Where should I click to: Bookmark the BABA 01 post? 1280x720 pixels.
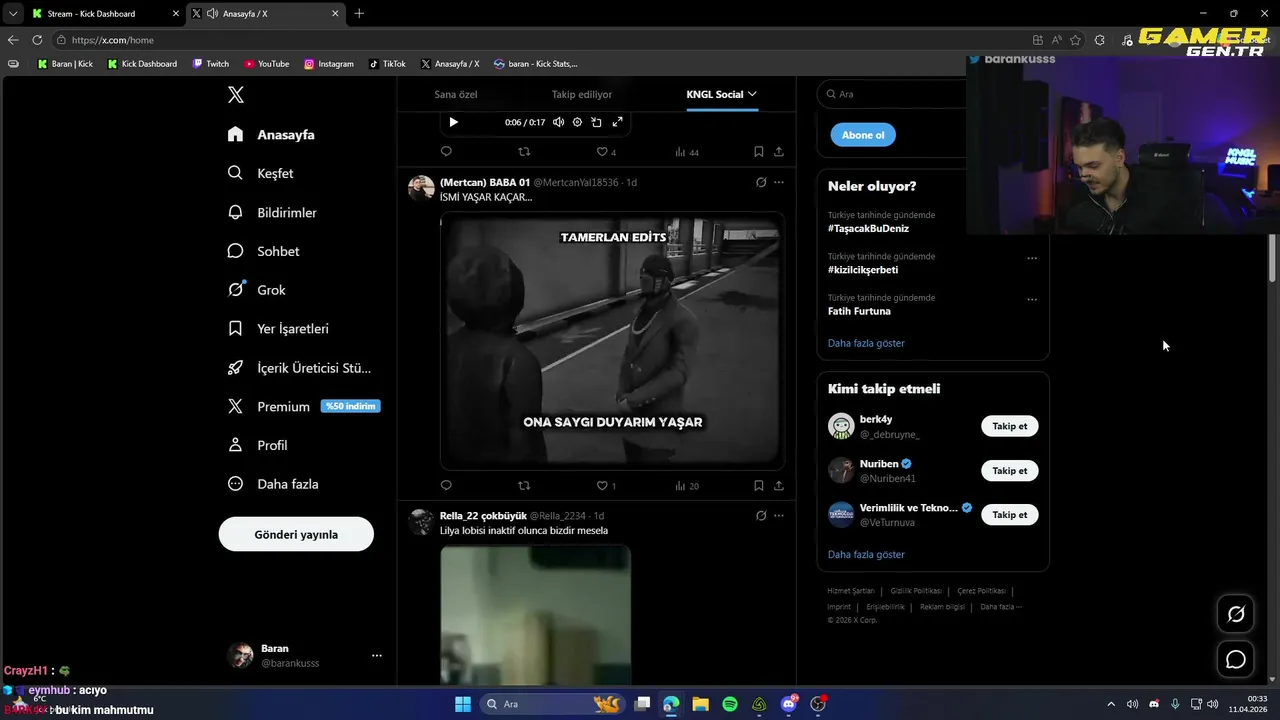tap(758, 486)
